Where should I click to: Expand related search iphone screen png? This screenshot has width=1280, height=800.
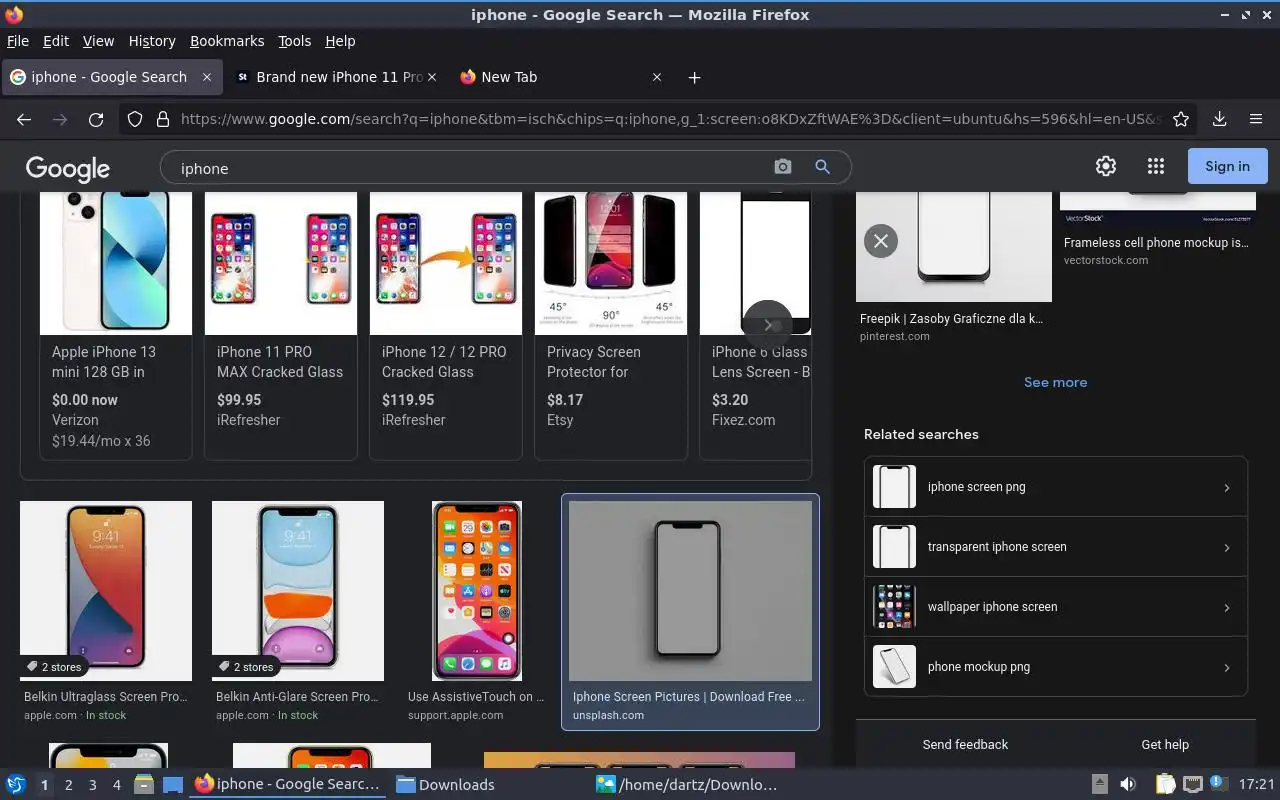(x=1055, y=487)
